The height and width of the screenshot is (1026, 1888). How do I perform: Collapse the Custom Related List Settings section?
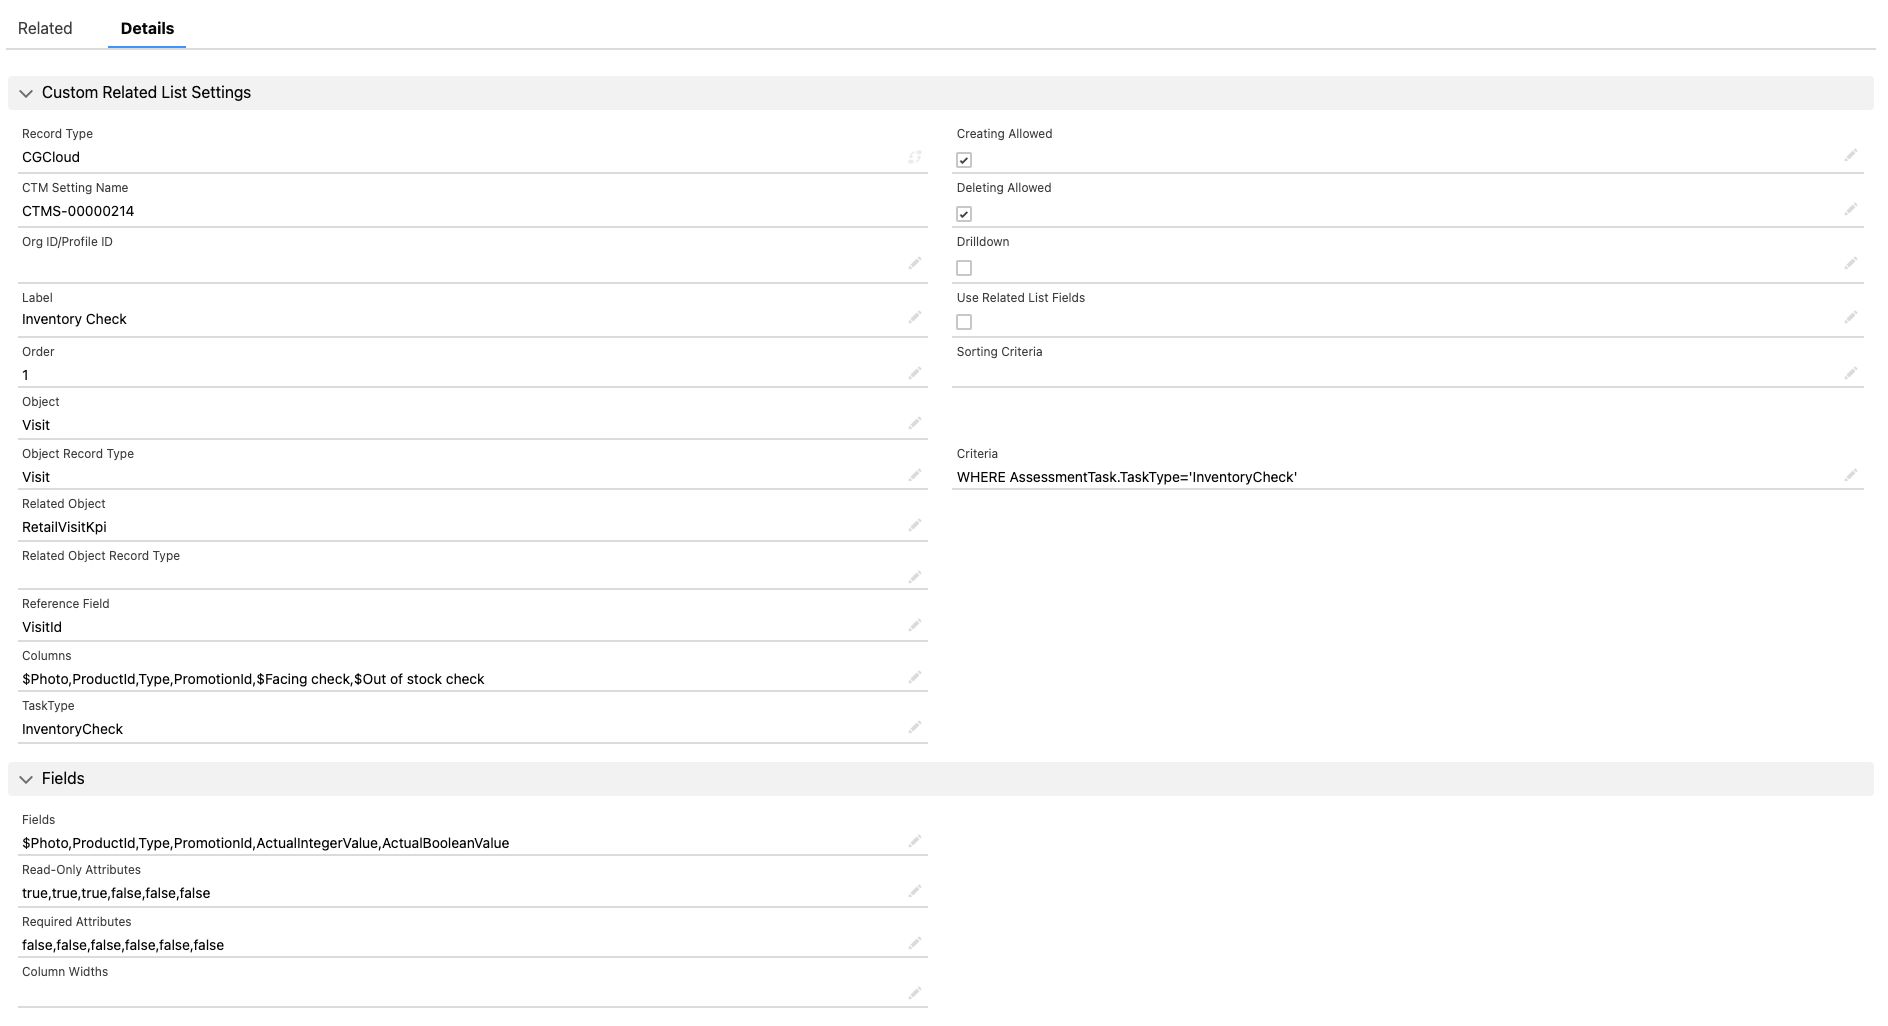[x=26, y=92]
